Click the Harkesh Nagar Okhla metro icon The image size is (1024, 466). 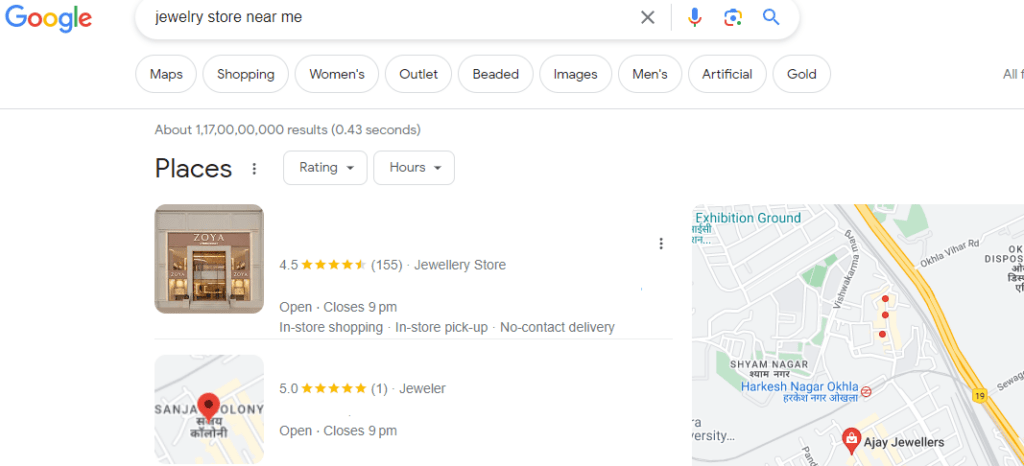866,390
